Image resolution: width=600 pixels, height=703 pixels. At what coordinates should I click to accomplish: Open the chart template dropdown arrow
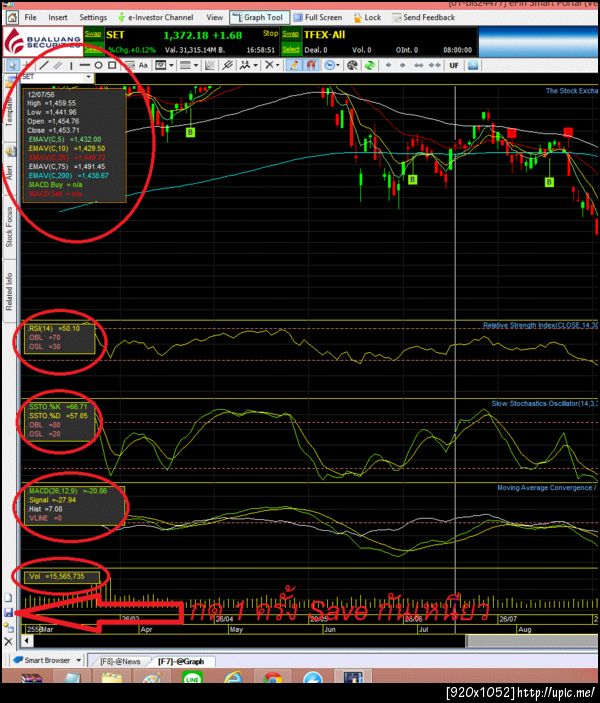point(171,65)
